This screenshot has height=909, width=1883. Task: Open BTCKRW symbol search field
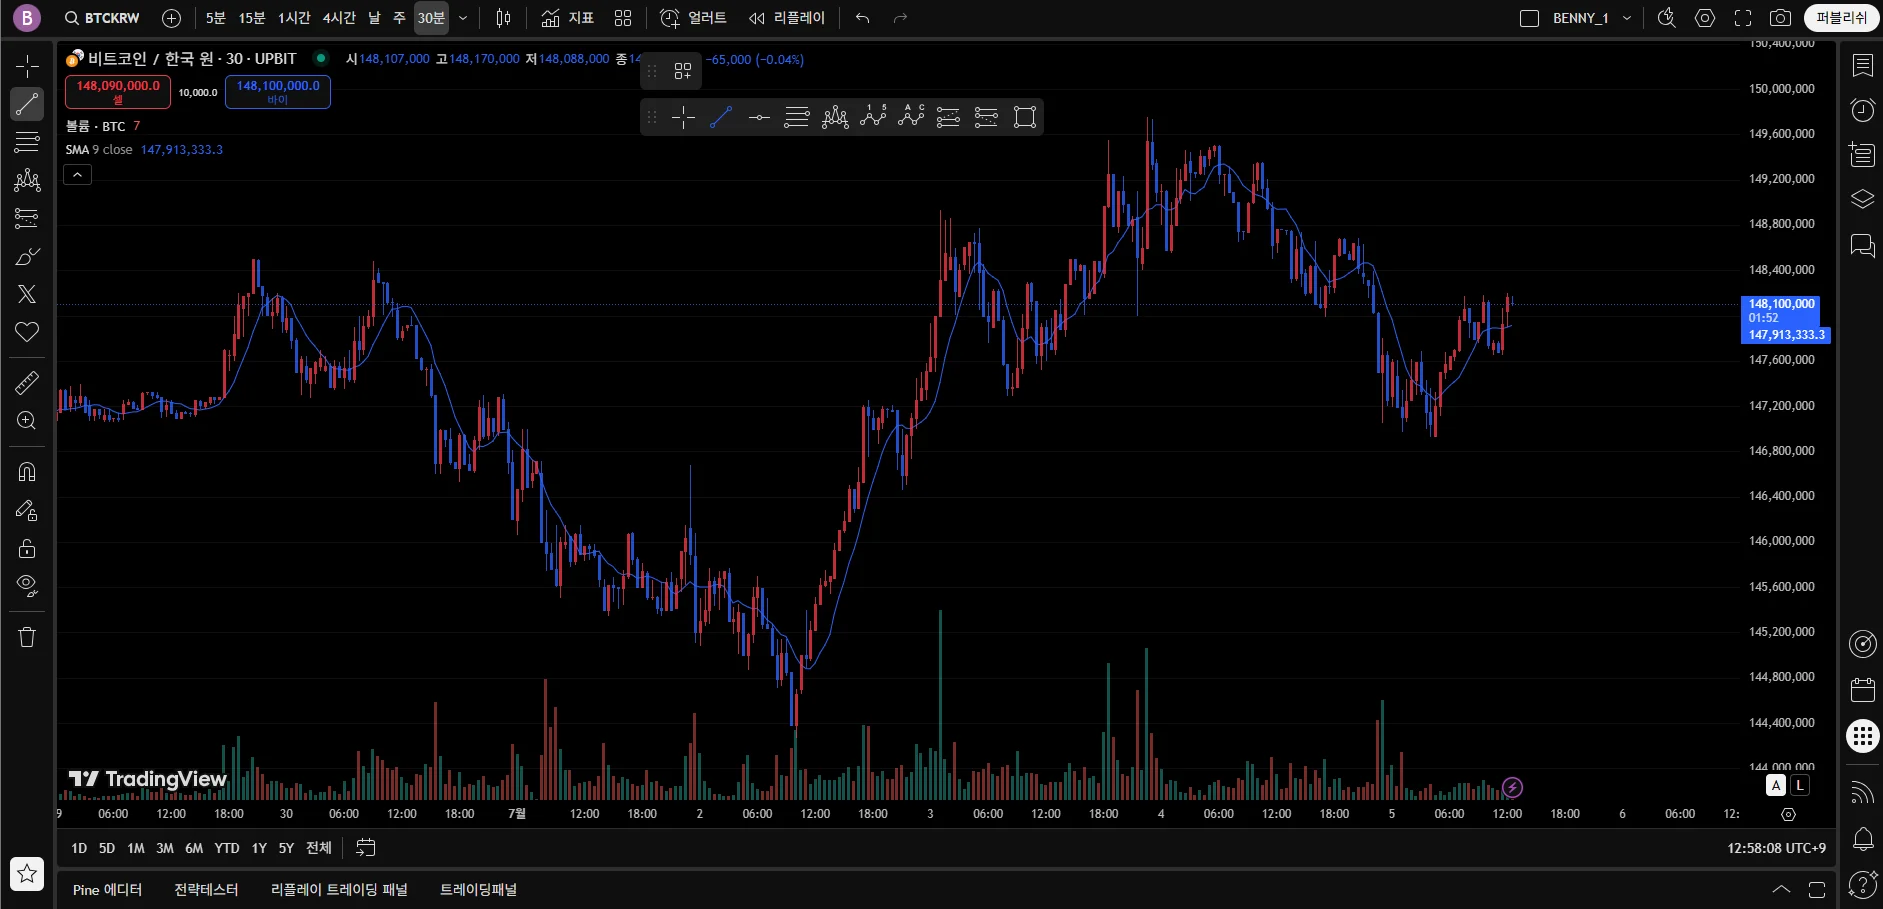point(103,18)
